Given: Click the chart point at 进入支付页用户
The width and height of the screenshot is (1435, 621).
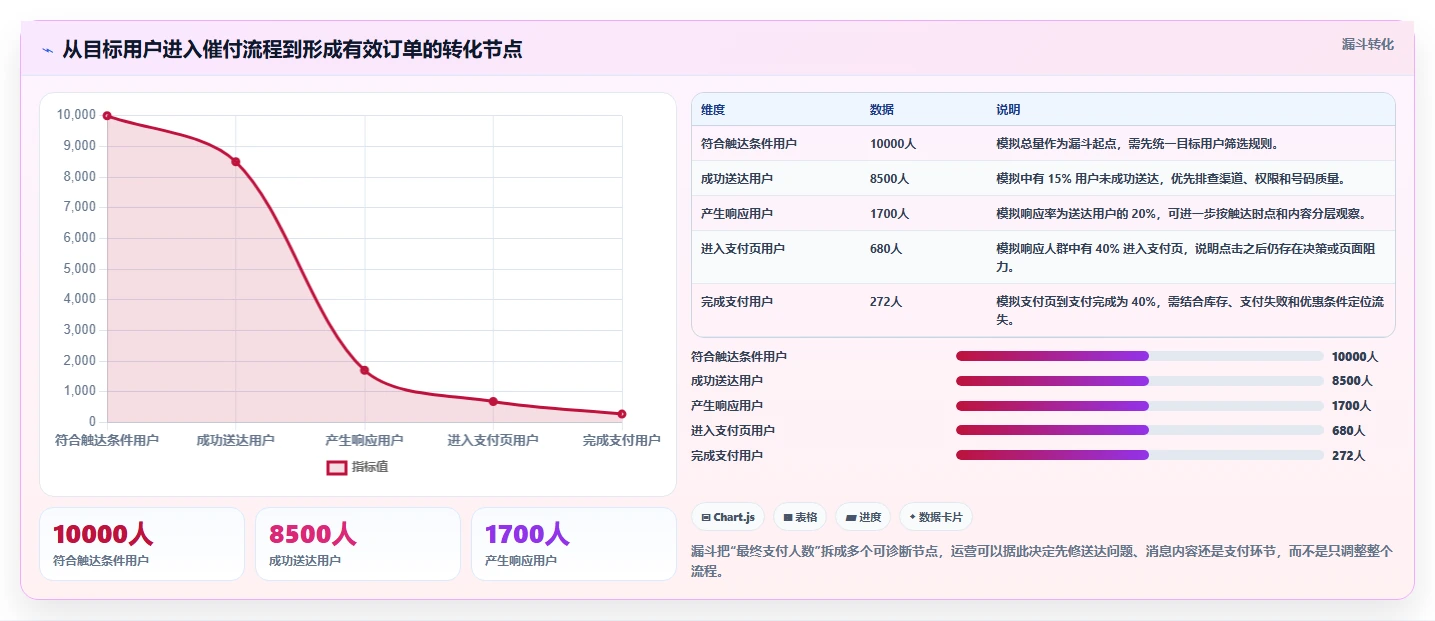Looking at the screenshot, I should tap(493, 401).
